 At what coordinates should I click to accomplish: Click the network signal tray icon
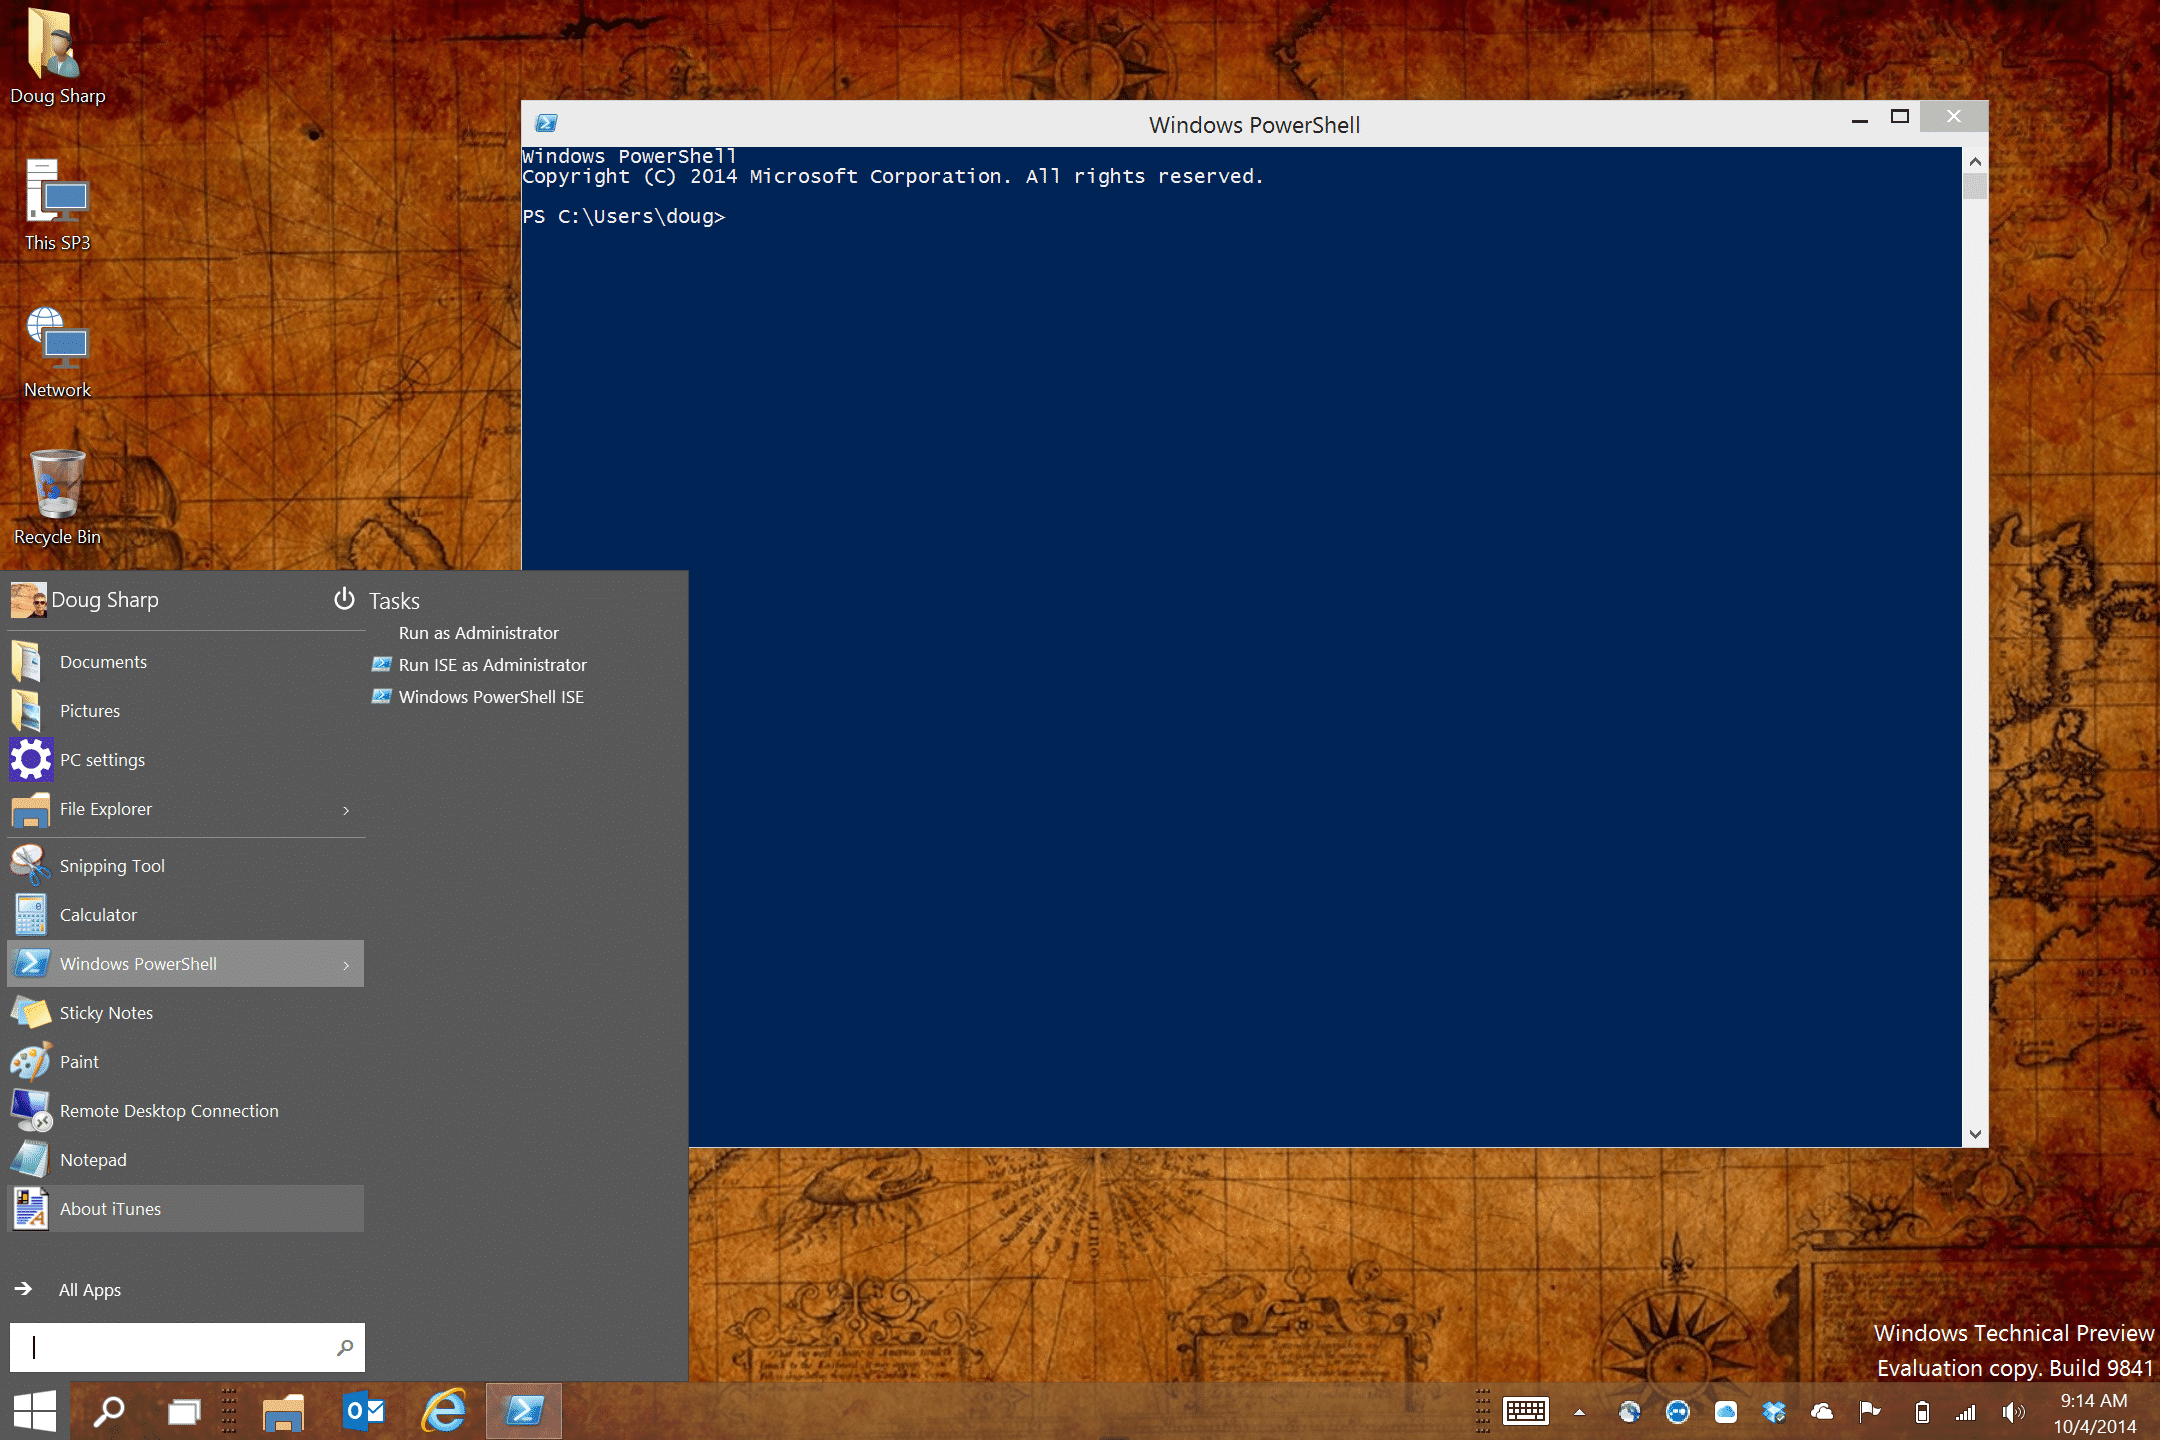[1966, 1412]
